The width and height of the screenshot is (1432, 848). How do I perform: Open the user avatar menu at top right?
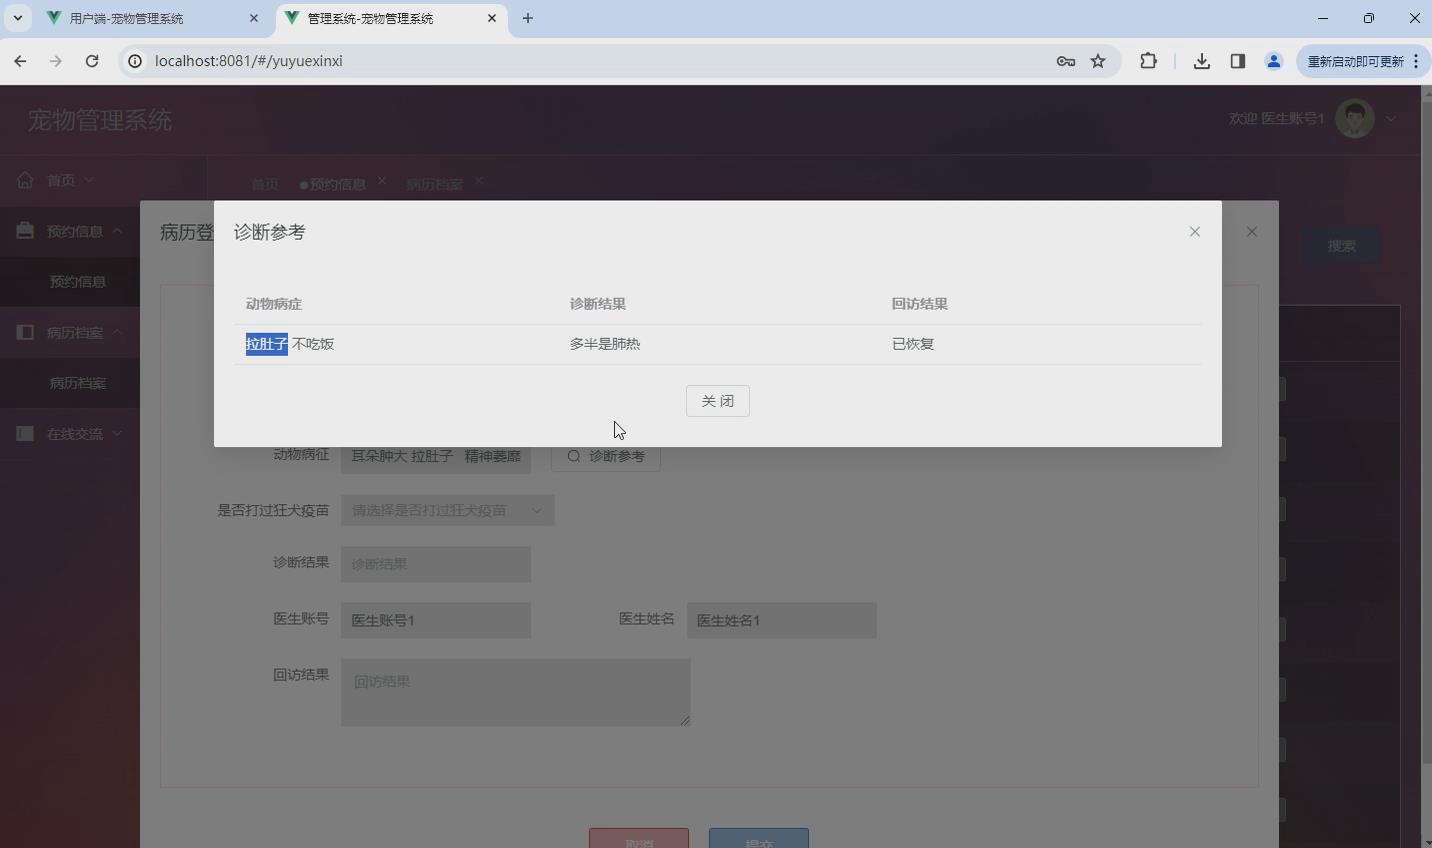[1352, 118]
